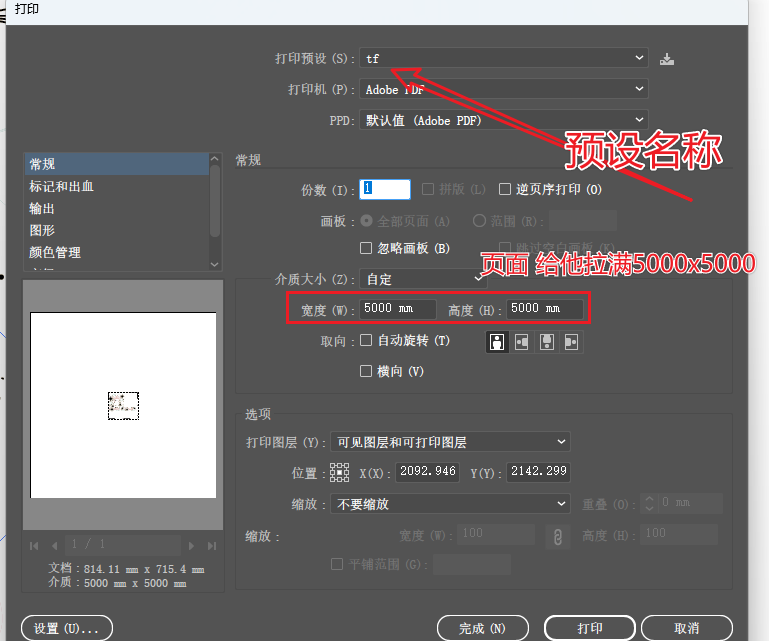This screenshot has height=641, width=769.
Task: Enable 自动旋转 checkbox
Action: (x=366, y=341)
